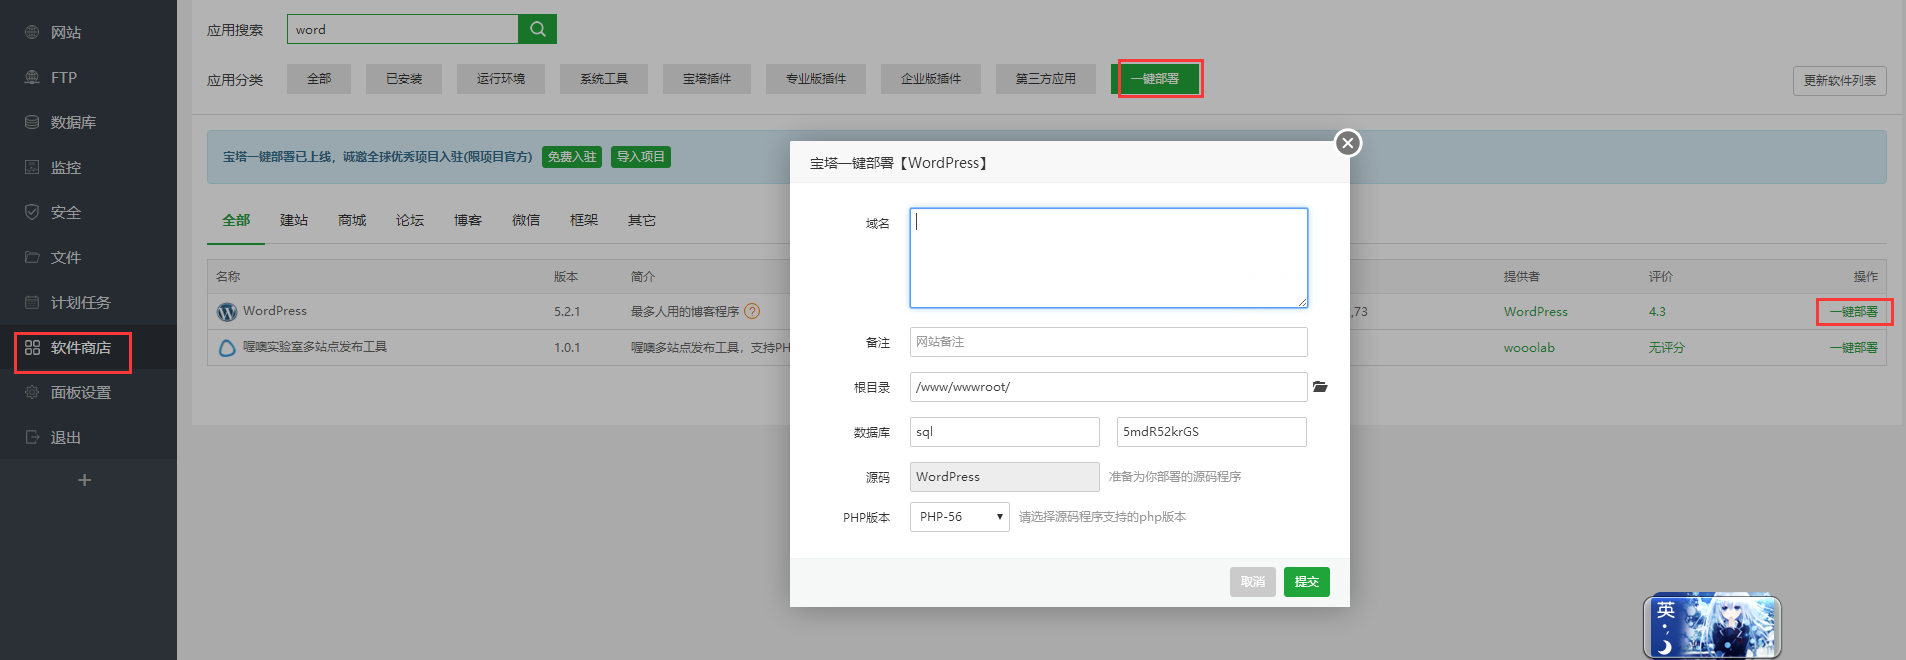Click the 免费入驻 green button
This screenshot has height=660, width=1906.
(572, 157)
